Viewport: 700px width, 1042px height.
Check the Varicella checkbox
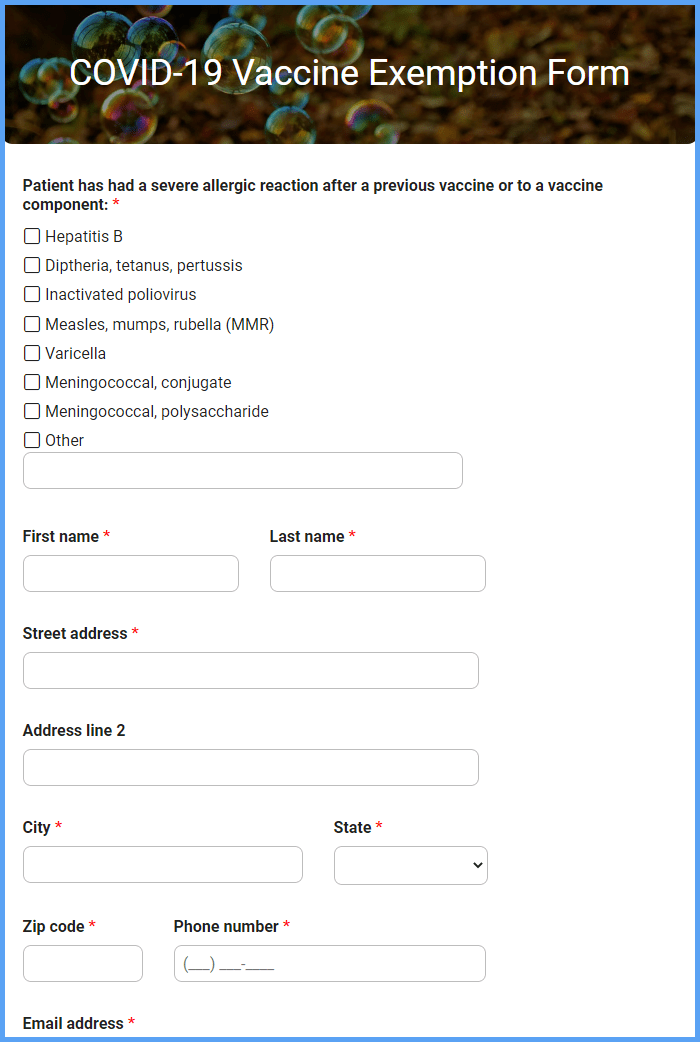(32, 353)
